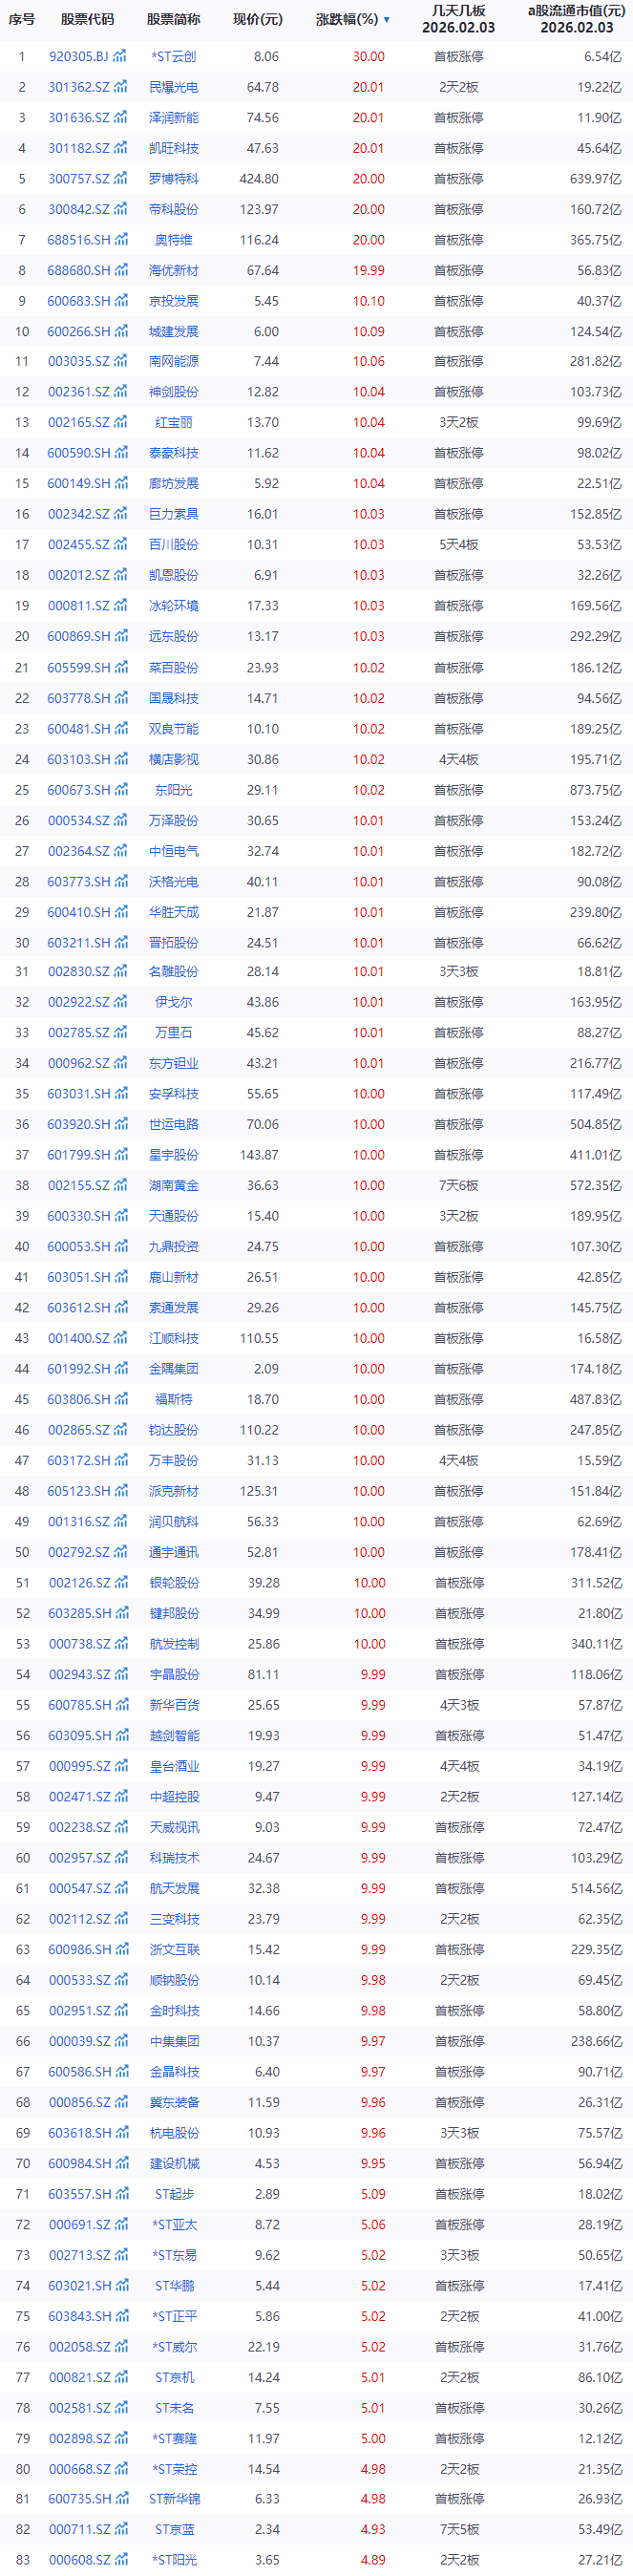The height and width of the screenshot is (2576, 633).
Task: Click chart icon next to 920305.BJ
Action: [120, 57]
